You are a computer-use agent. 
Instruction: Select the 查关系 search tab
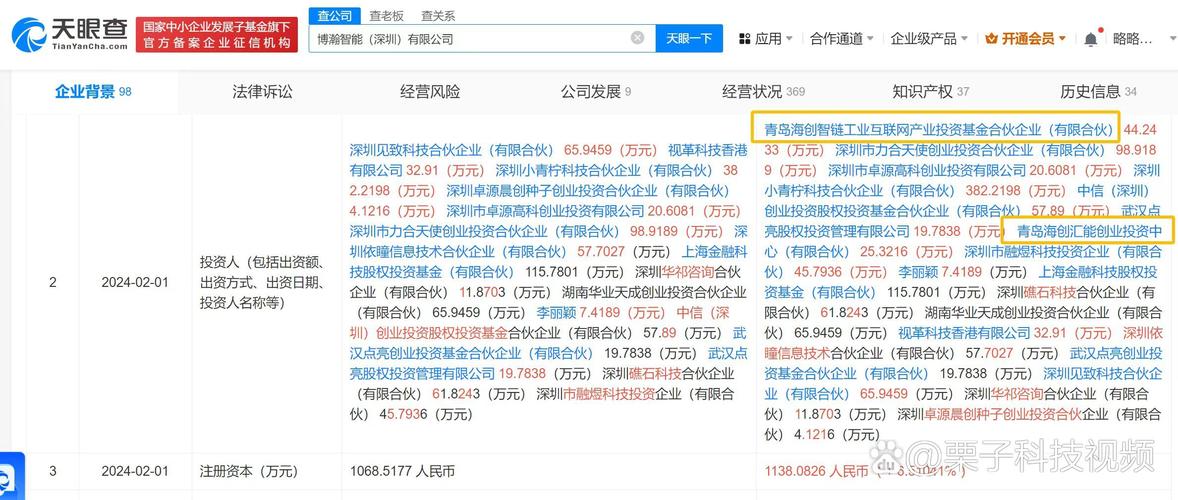click(x=438, y=15)
